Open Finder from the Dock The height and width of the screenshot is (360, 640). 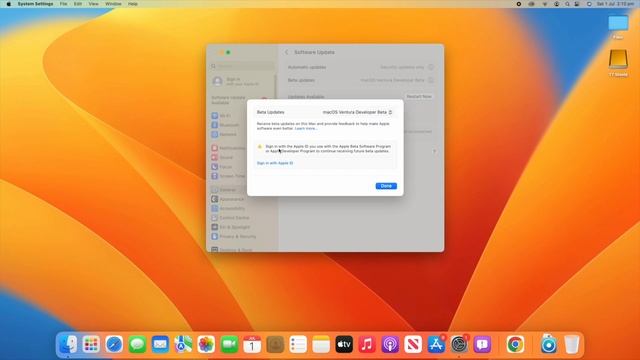click(x=68, y=344)
